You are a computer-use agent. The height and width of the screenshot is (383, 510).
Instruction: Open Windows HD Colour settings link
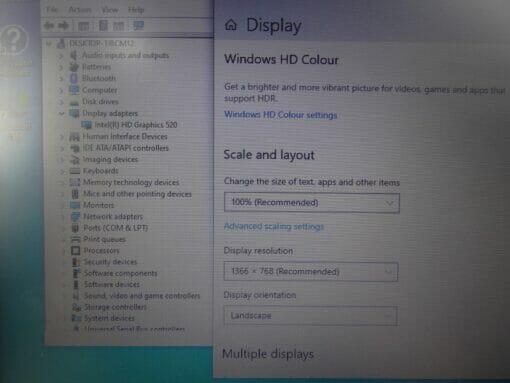pos(280,115)
